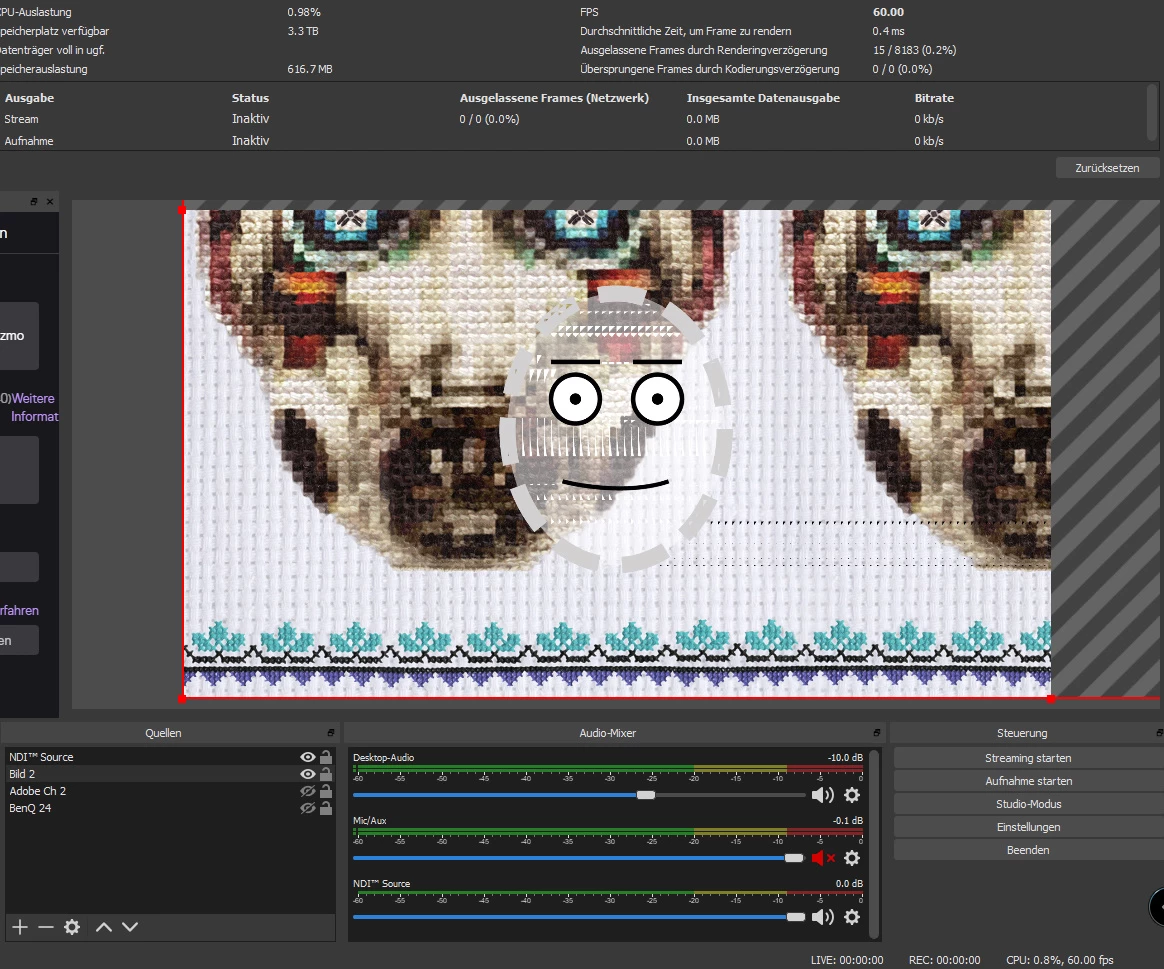Image resolution: width=1164 pixels, height=969 pixels.
Task: Click the FPS value 60.00
Action: [x=889, y=12]
